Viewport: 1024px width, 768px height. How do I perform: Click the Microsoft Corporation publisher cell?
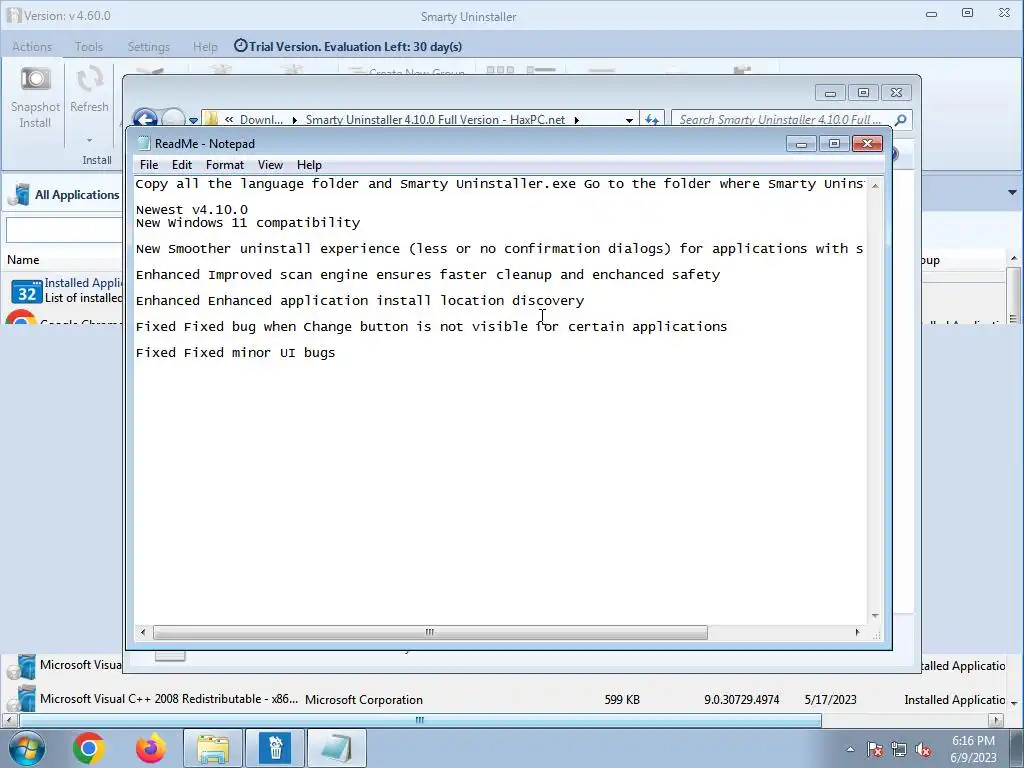364,700
